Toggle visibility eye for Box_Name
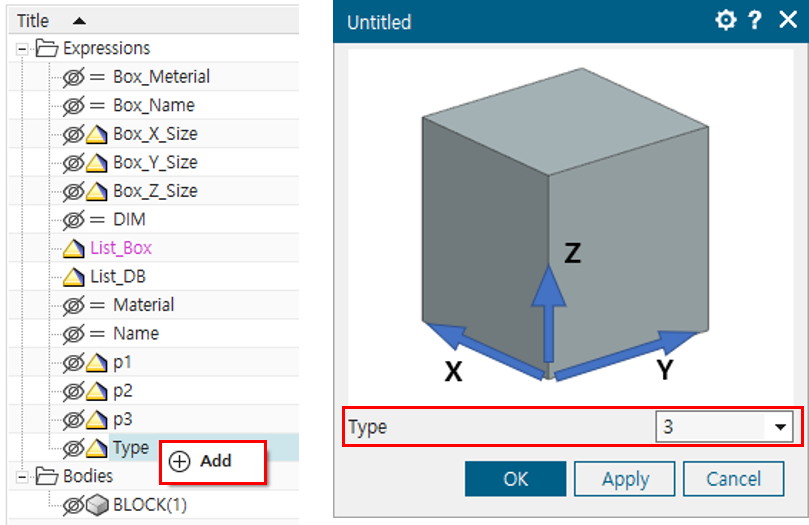This screenshot has height=525, width=809. 73,106
